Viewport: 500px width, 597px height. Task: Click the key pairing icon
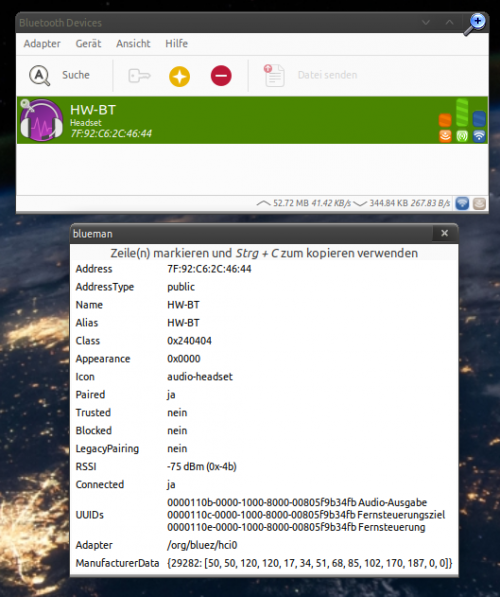(139, 75)
